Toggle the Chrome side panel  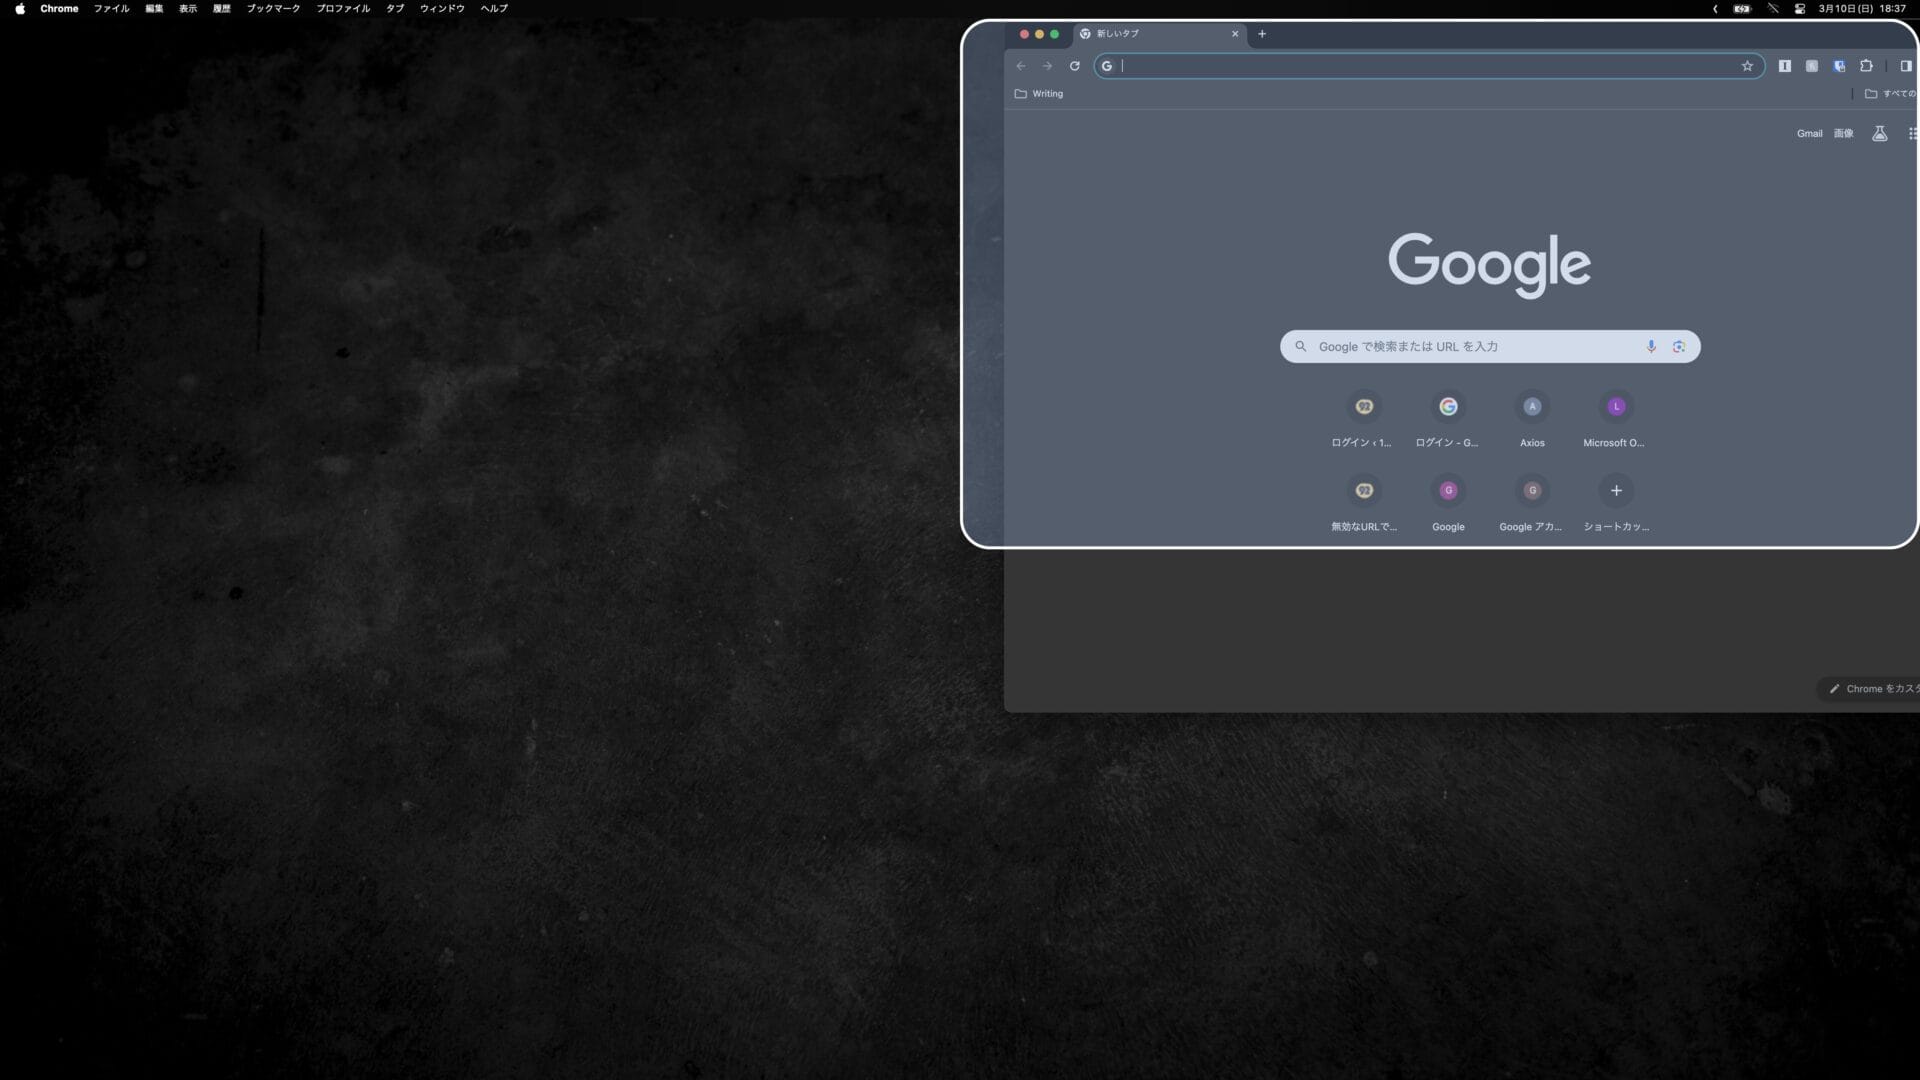pyautogui.click(x=1905, y=66)
